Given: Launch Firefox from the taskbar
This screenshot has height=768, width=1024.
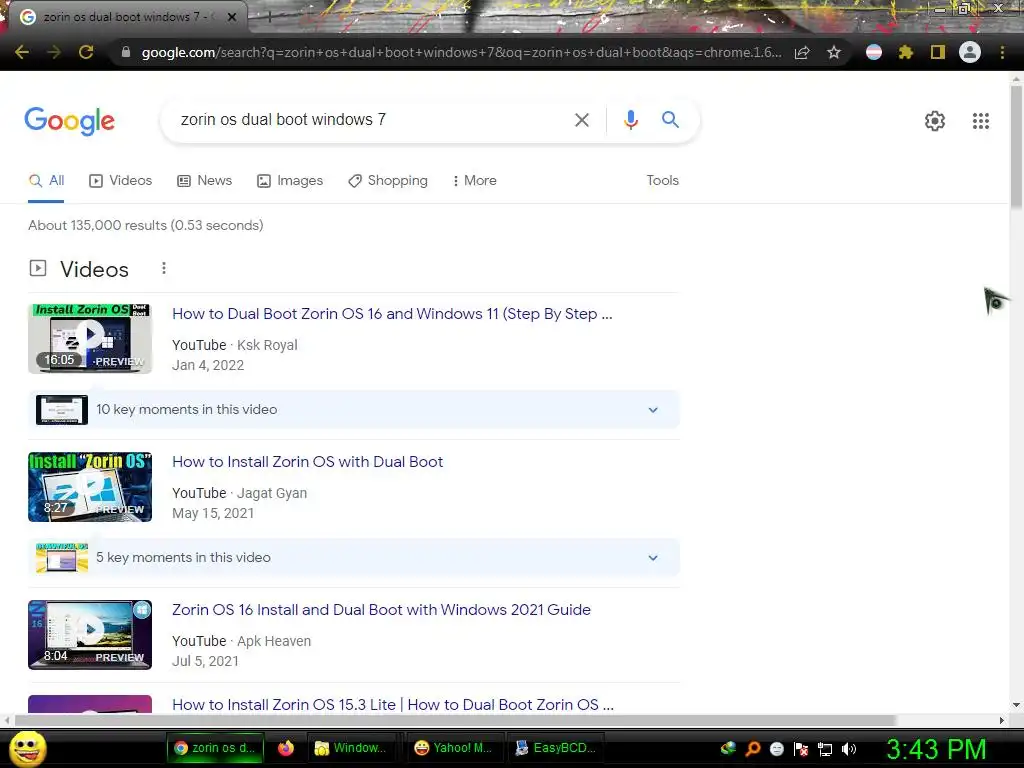Looking at the screenshot, I should click(x=286, y=748).
